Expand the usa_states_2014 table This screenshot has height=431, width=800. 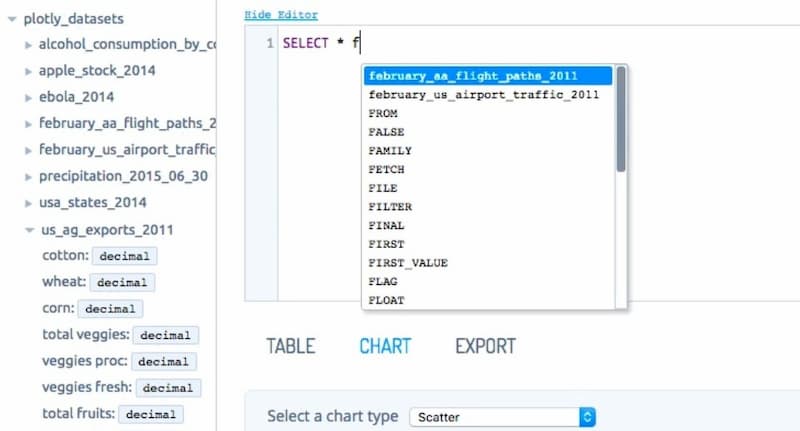[29, 203]
